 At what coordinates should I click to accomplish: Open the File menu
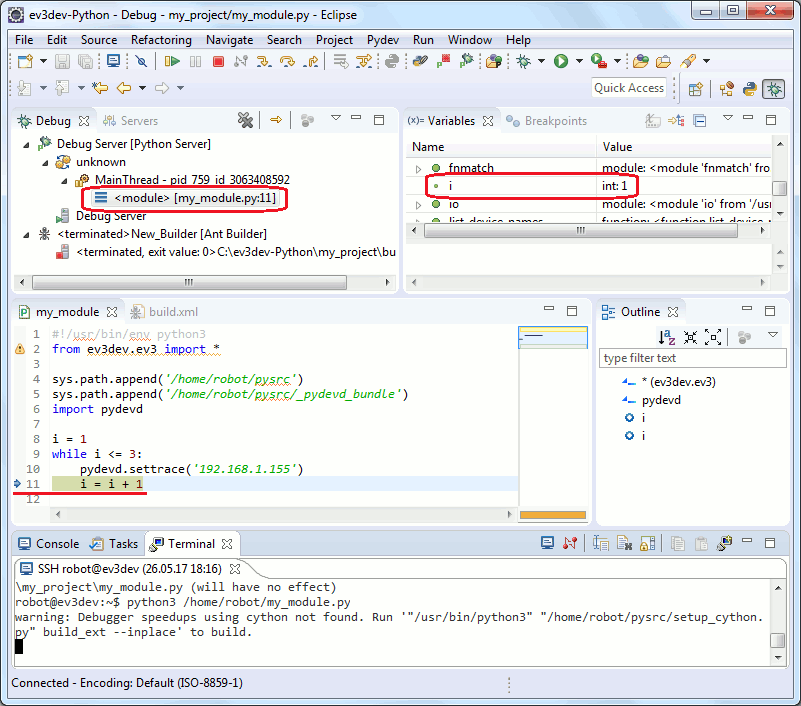[24, 40]
